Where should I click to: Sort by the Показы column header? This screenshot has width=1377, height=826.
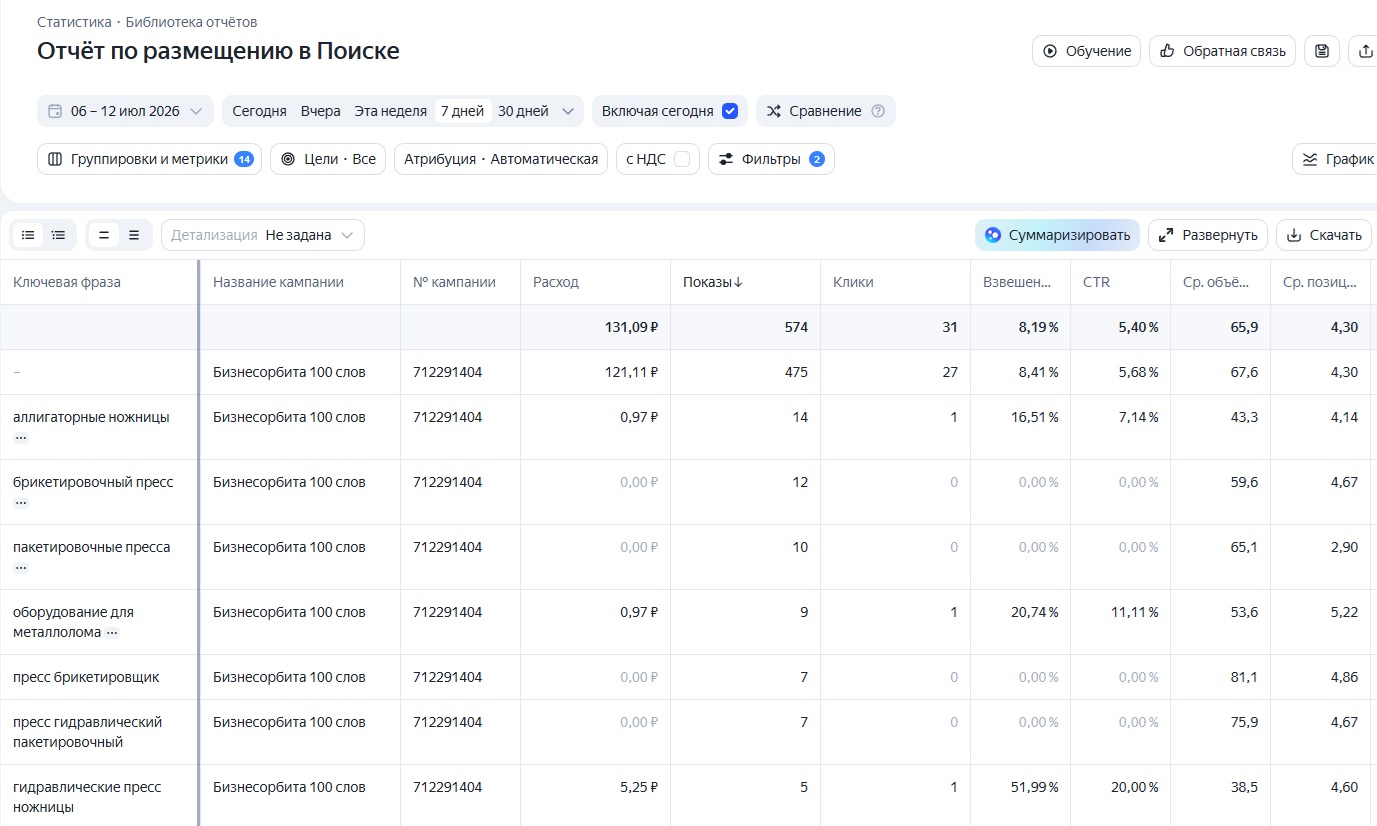(713, 282)
